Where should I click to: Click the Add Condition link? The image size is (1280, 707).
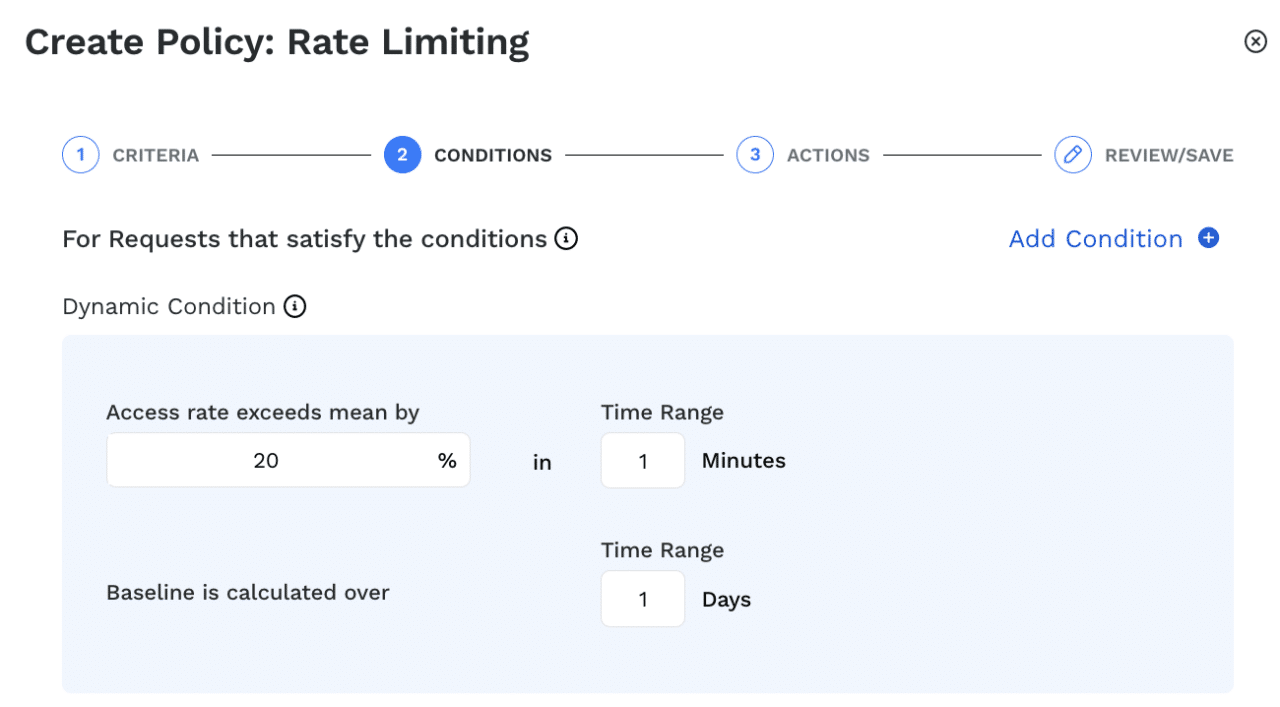click(x=1096, y=238)
